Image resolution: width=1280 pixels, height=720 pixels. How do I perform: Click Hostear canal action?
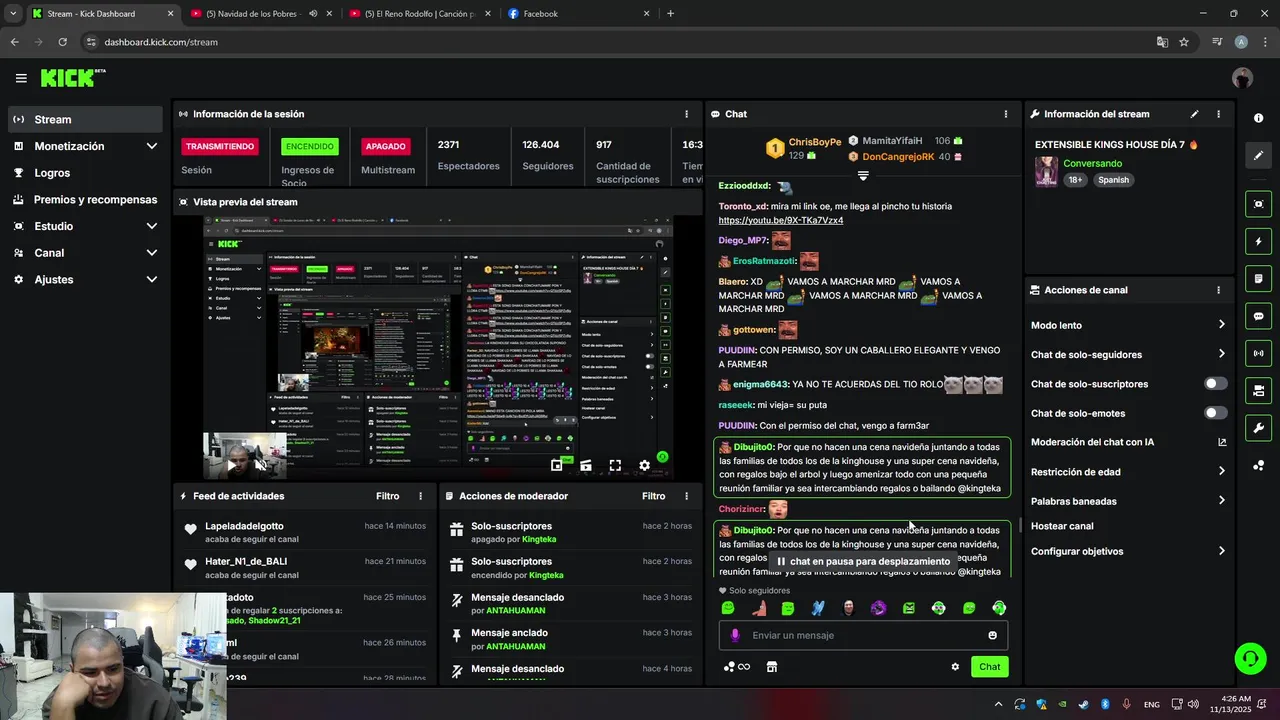1062,526
